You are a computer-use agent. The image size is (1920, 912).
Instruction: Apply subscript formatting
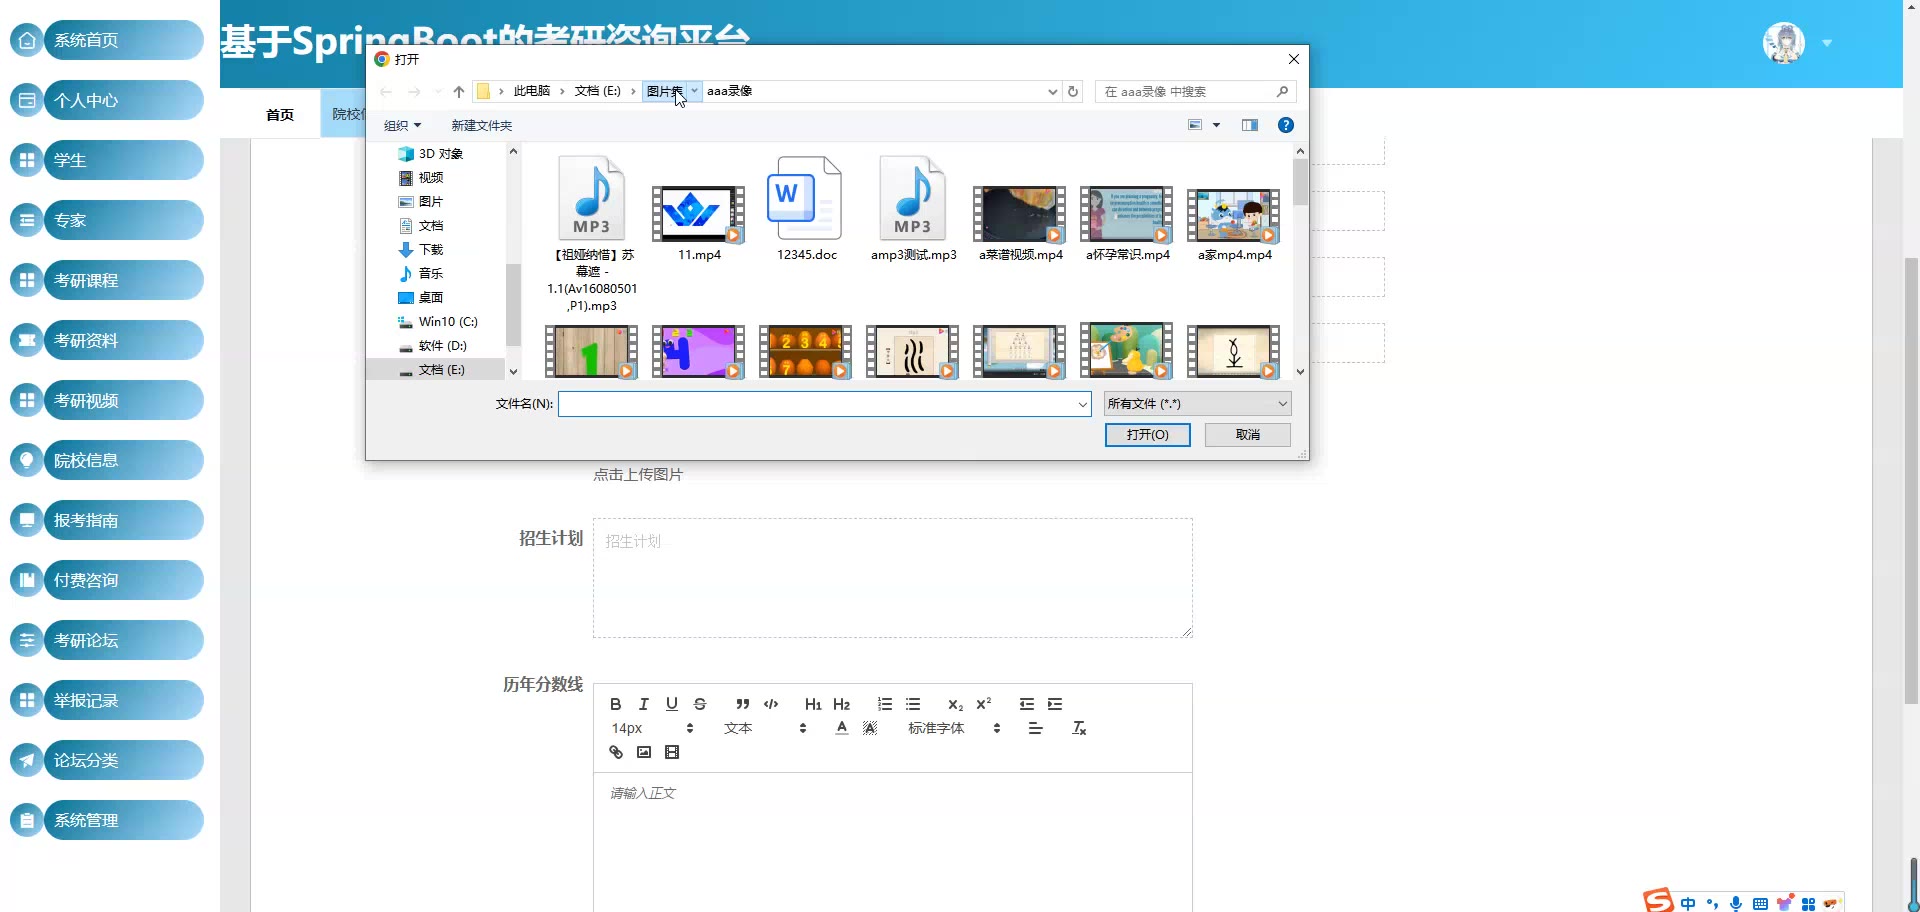(x=956, y=704)
